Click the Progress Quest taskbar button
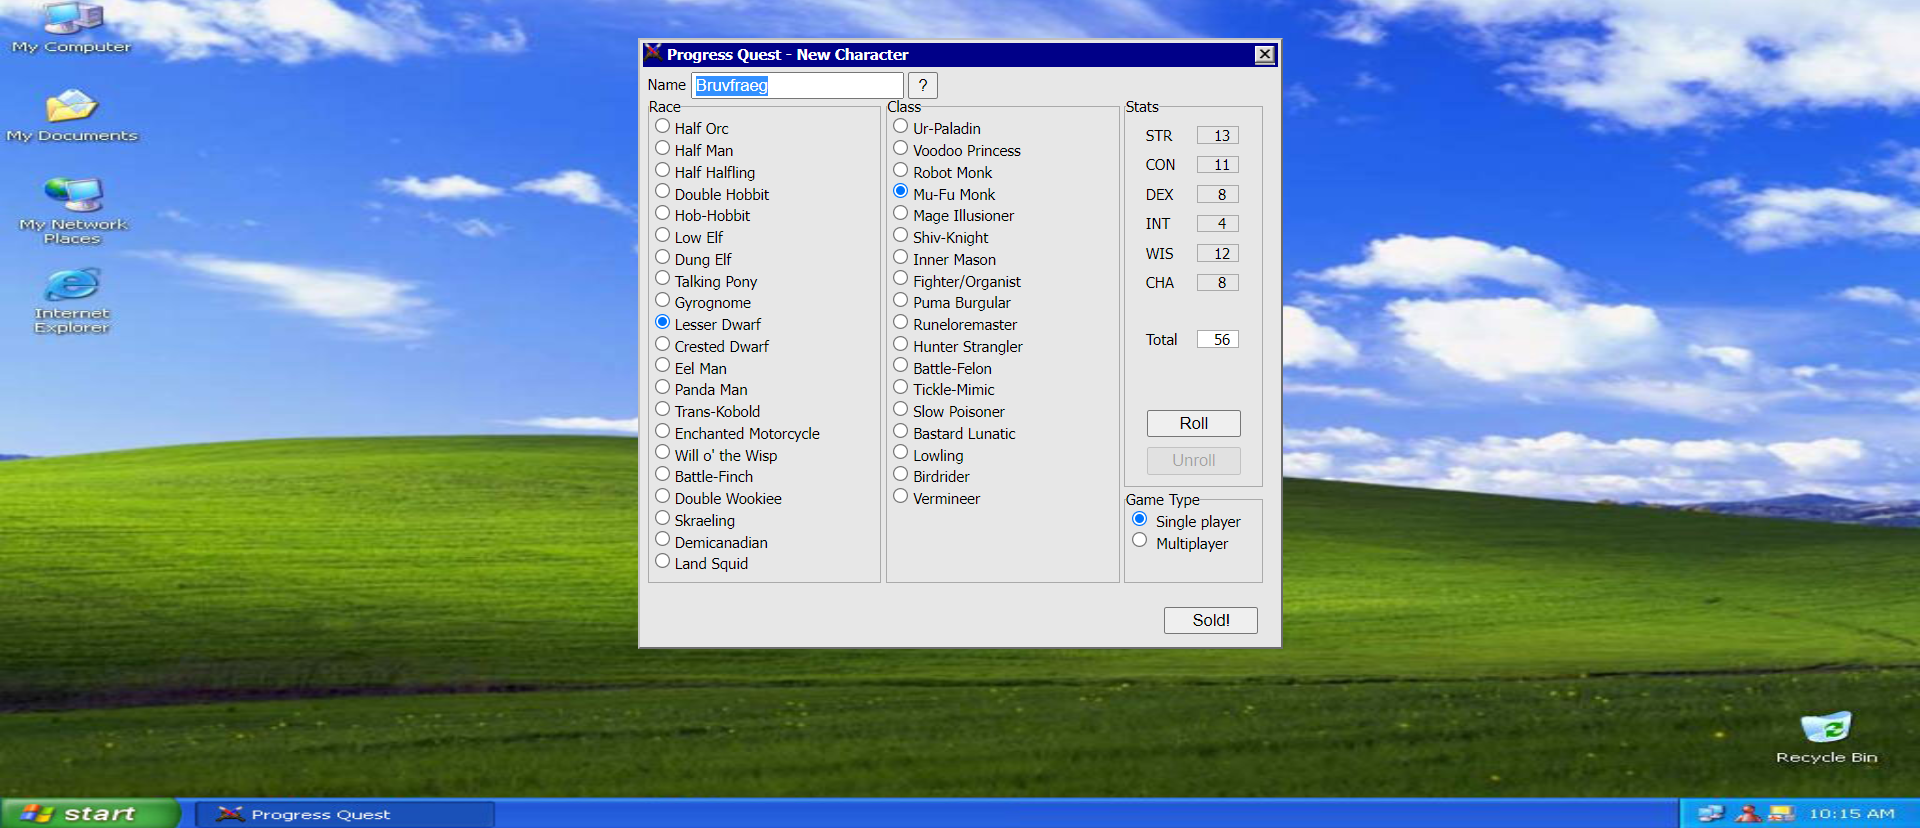Viewport: 1920px width, 828px height. [344, 814]
